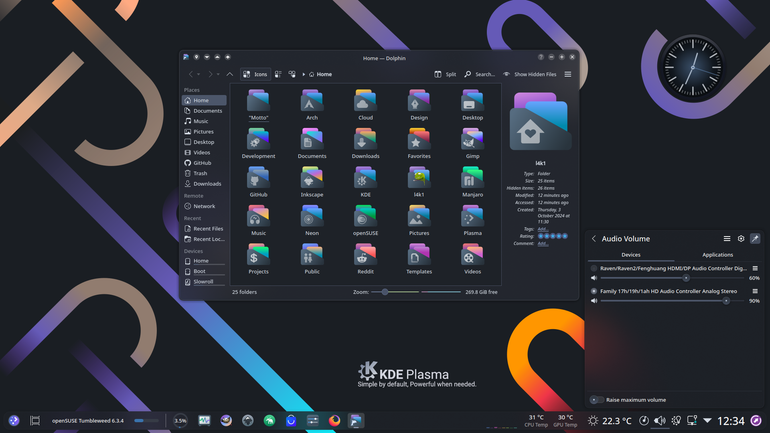This screenshot has height=433, width=770.
Task: Switch to compact view mode icon
Action: (x=278, y=74)
